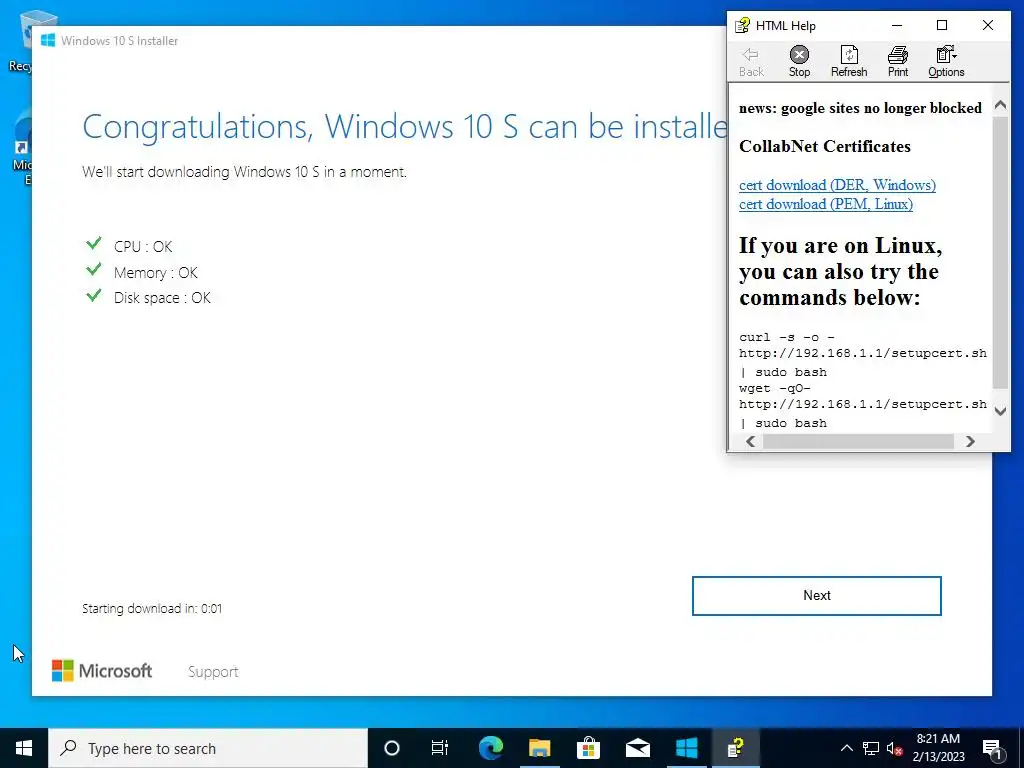Open the Options menu in HTML Help
Image resolution: width=1024 pixels, height=768 pixels.
click(946, 62)
